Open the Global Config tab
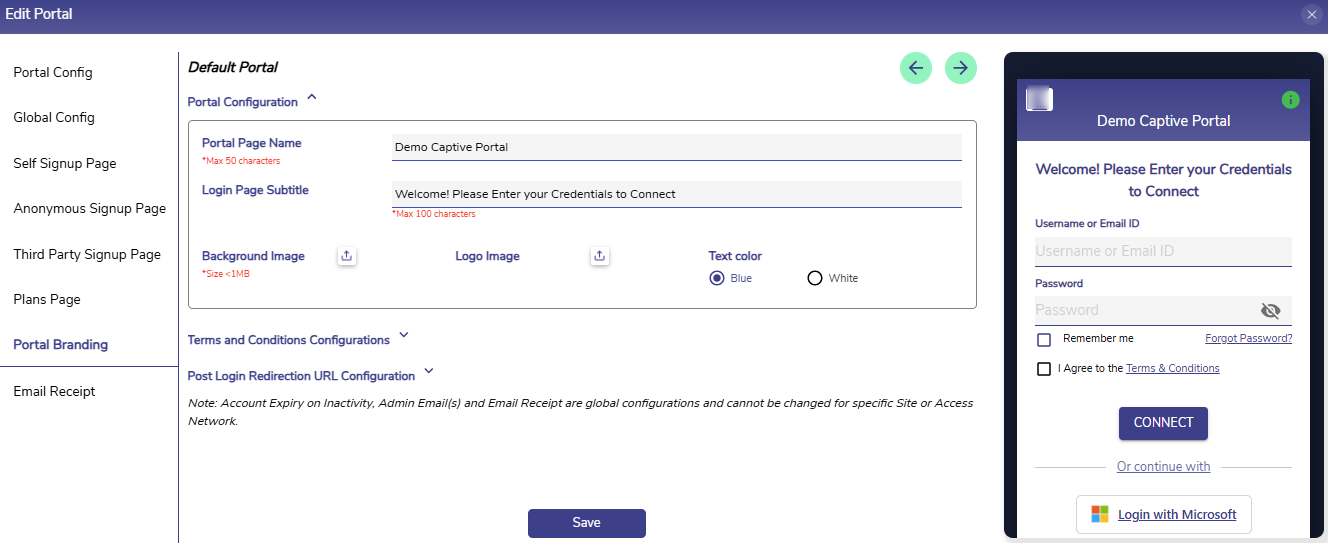This screenshot has height=543, width=1328. [x=54, y=118]
